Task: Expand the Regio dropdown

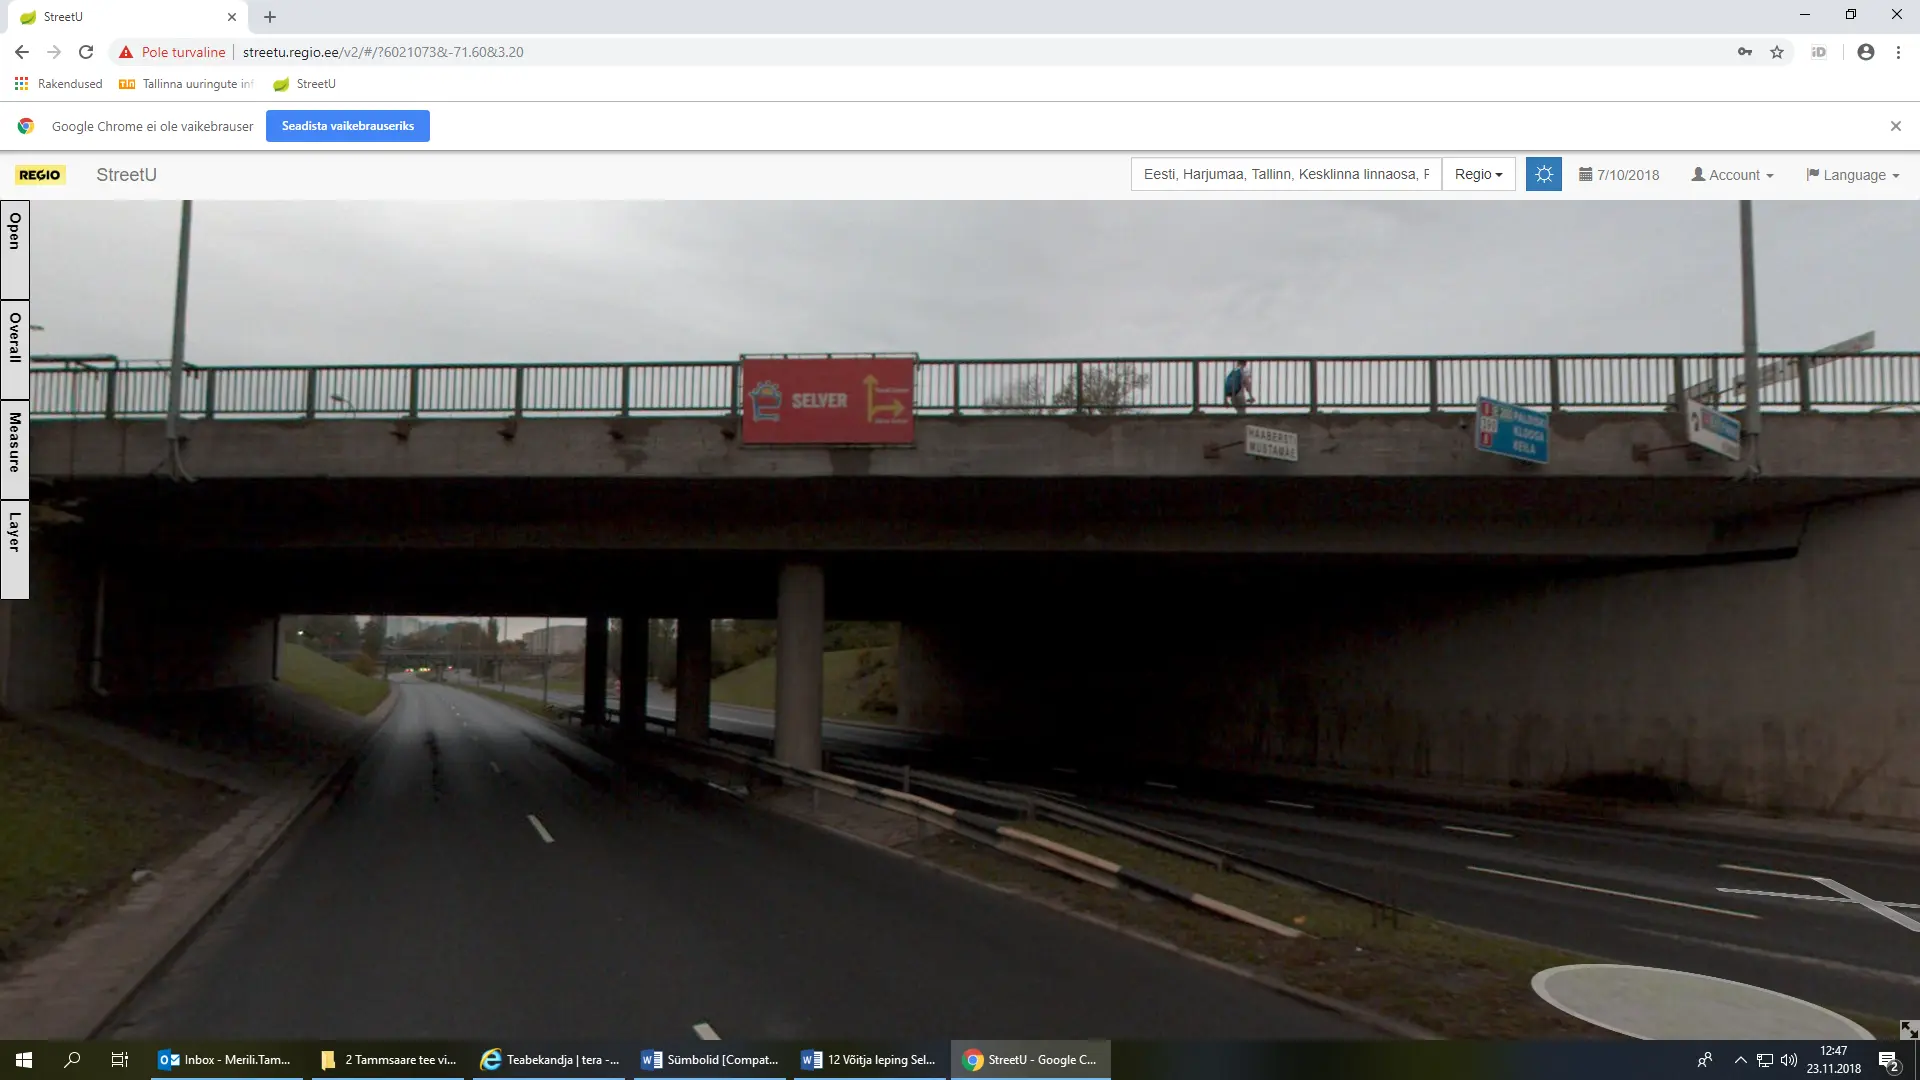Action: tap(1478, 174)
